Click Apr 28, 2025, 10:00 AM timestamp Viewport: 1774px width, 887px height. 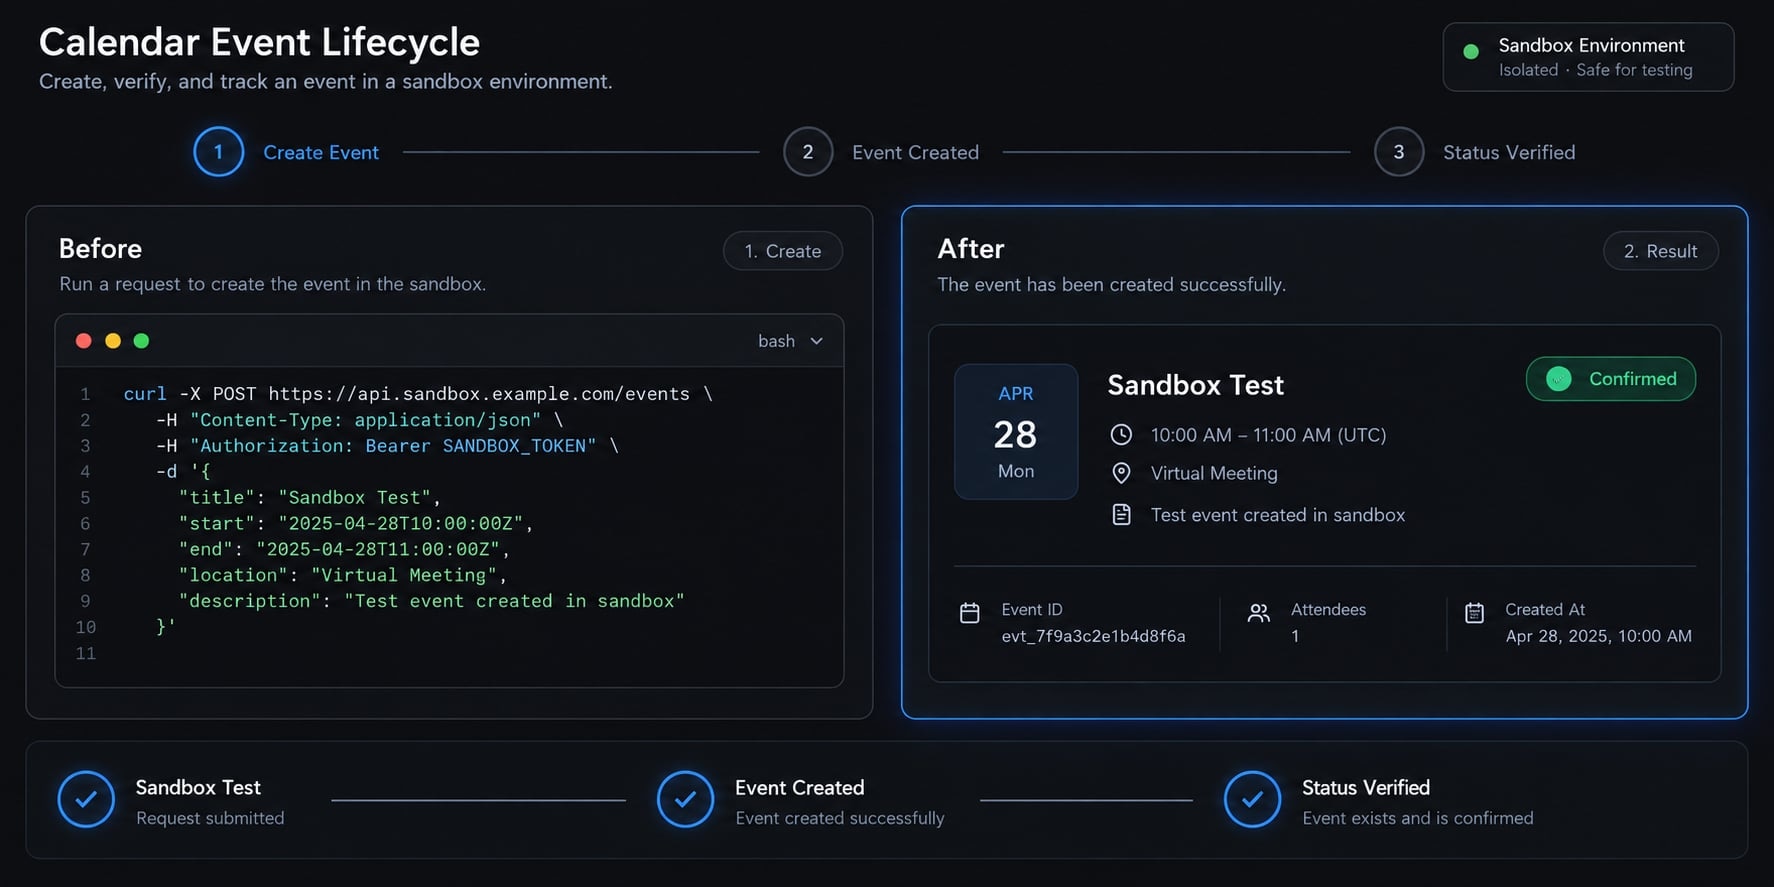click(x=1598, y=636)
